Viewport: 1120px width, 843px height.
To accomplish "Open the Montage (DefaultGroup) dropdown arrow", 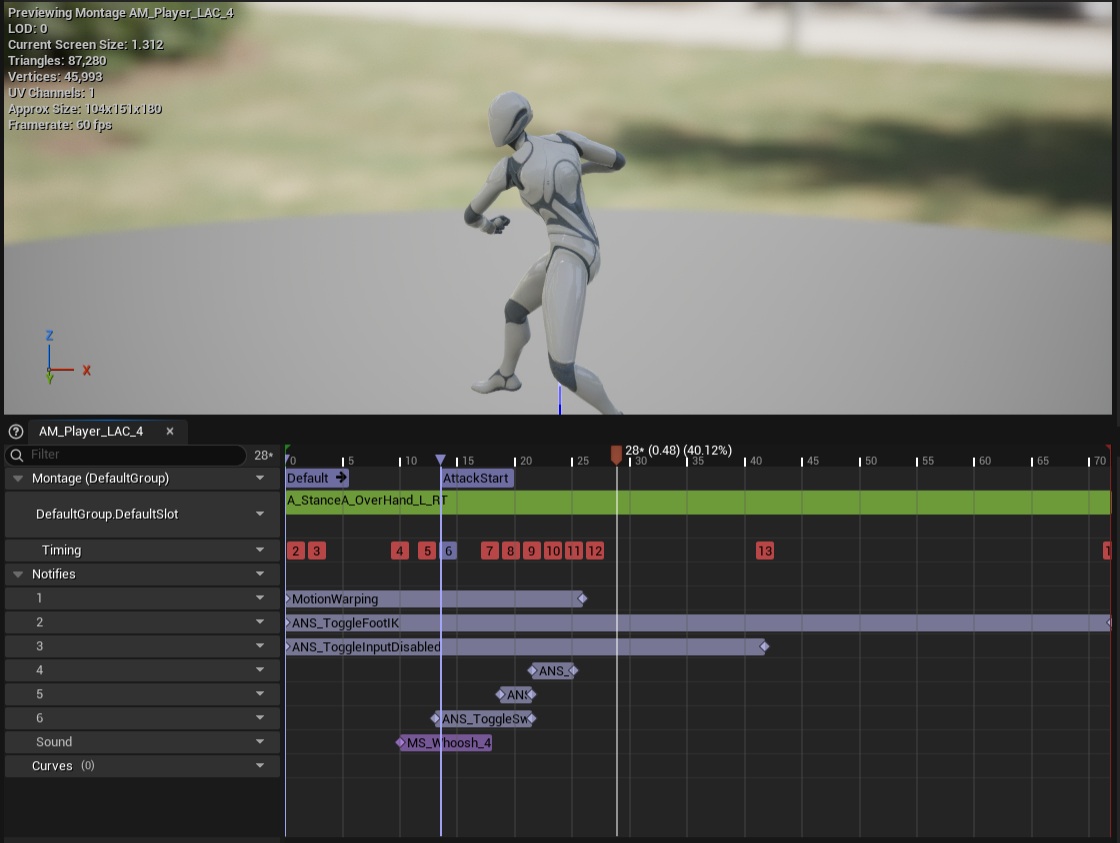I will [260, 479].
